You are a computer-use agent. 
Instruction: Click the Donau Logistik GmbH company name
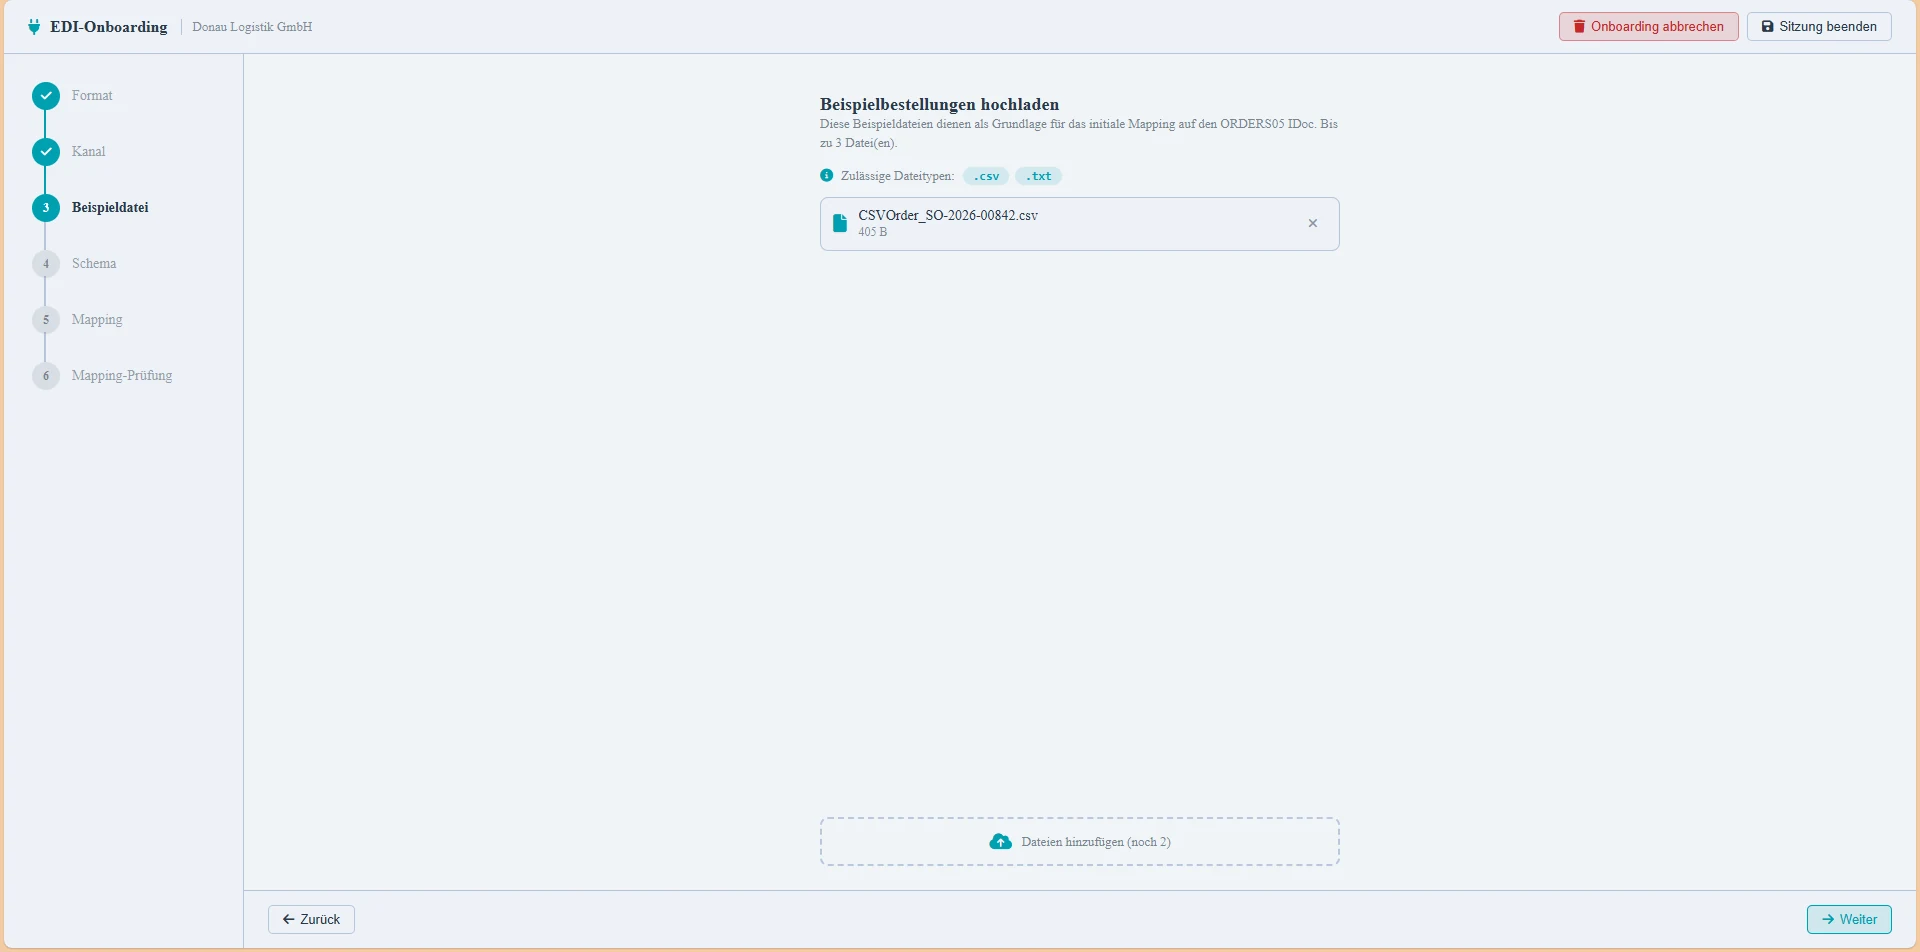tap(252, 27)
